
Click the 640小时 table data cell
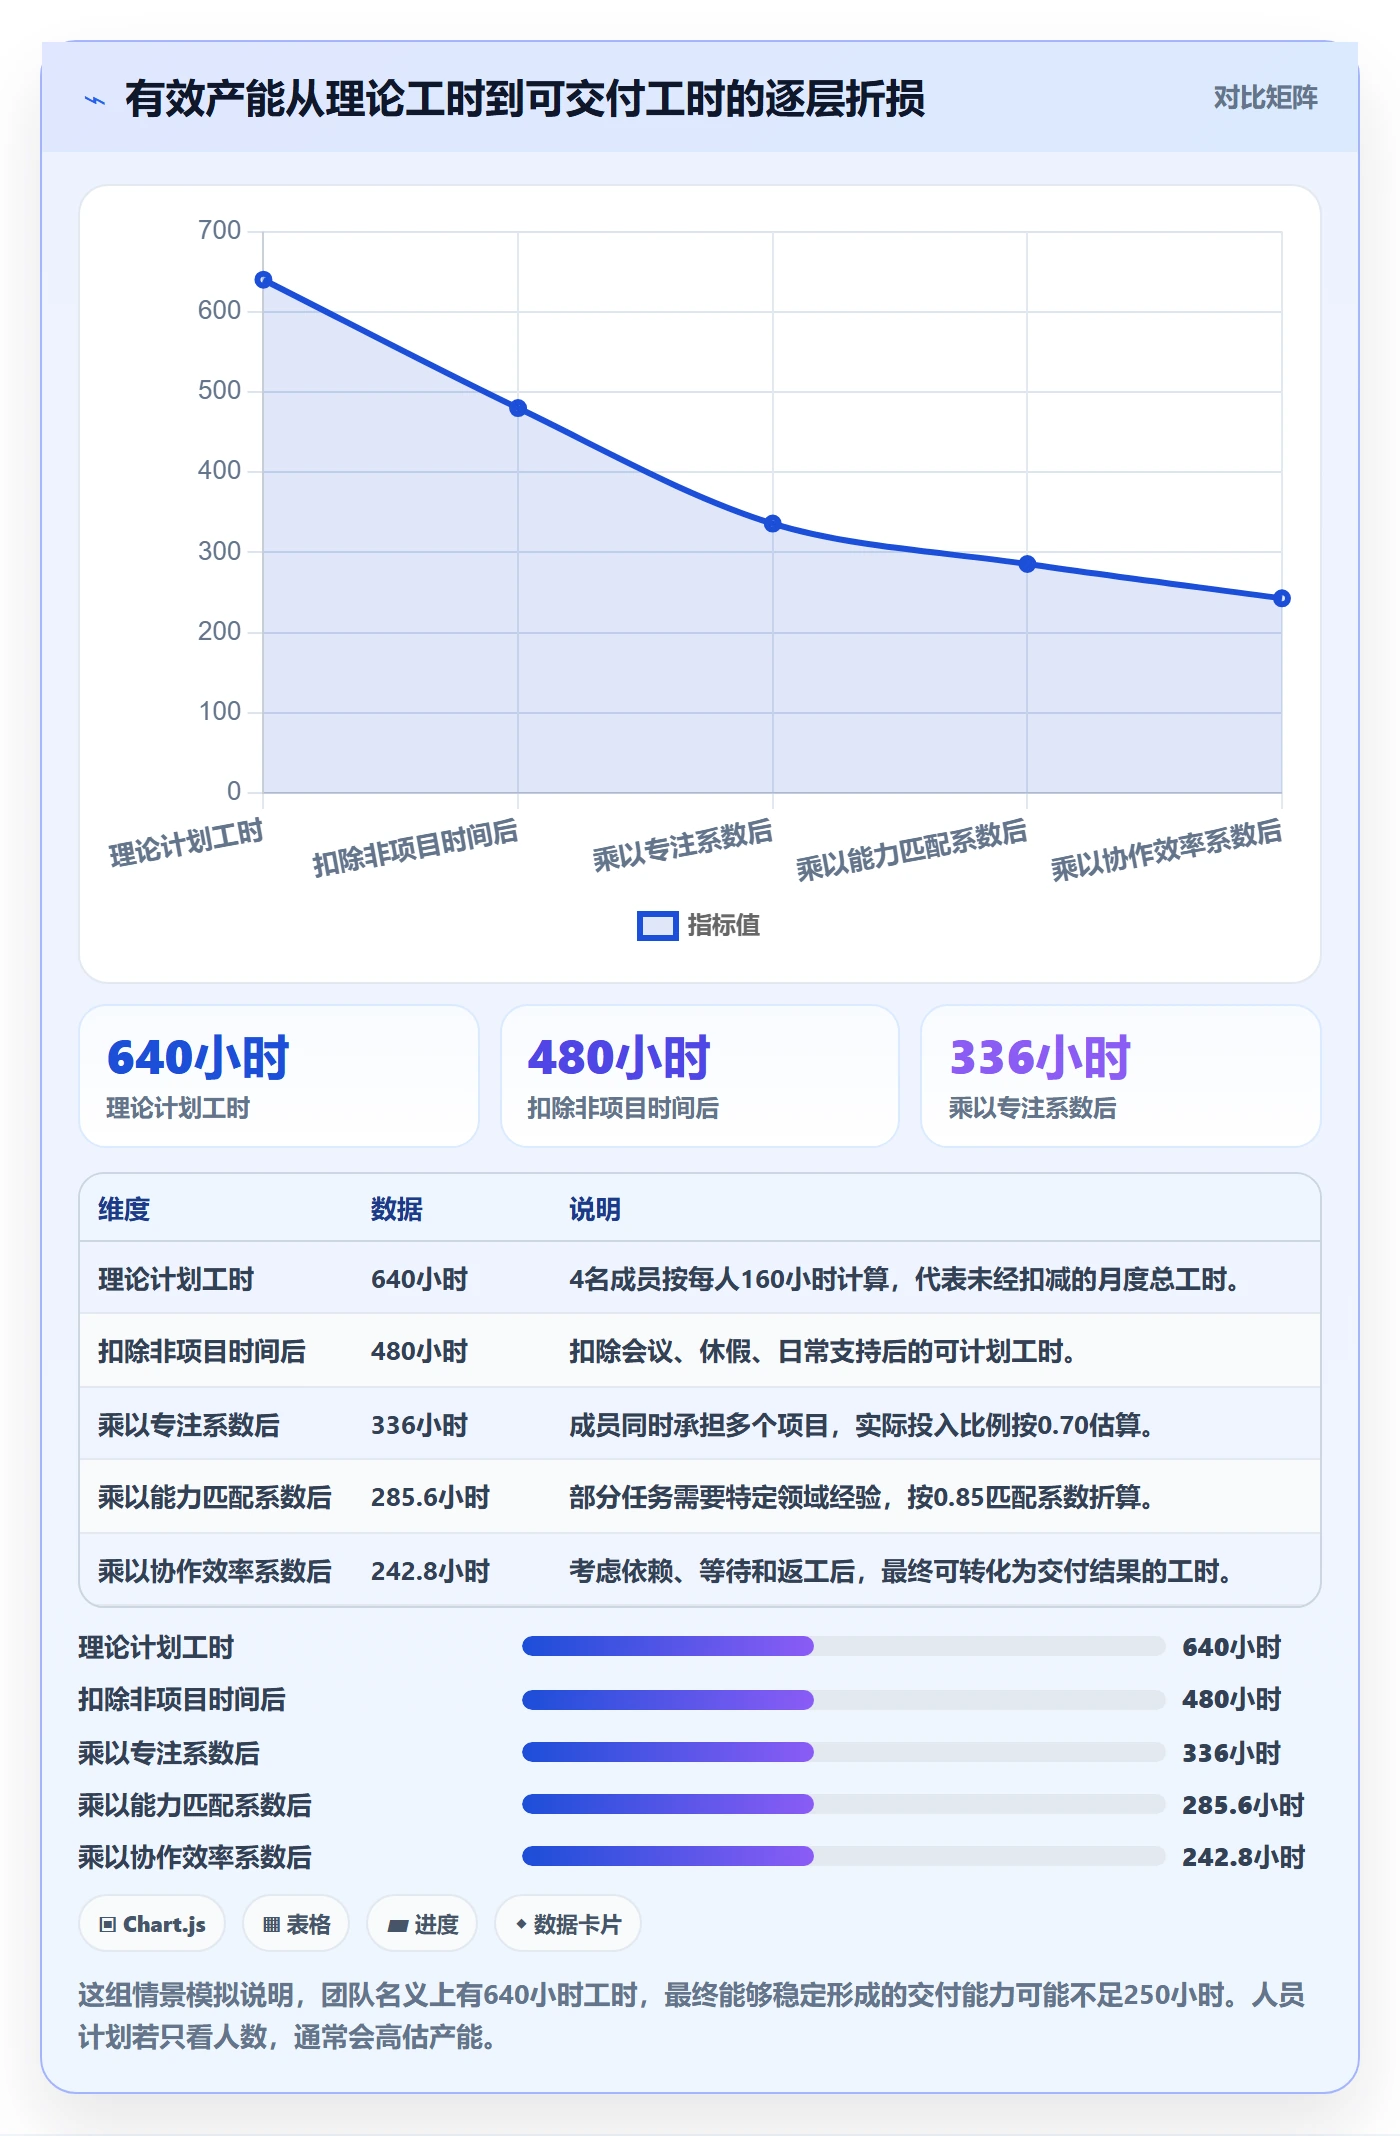419,1279
